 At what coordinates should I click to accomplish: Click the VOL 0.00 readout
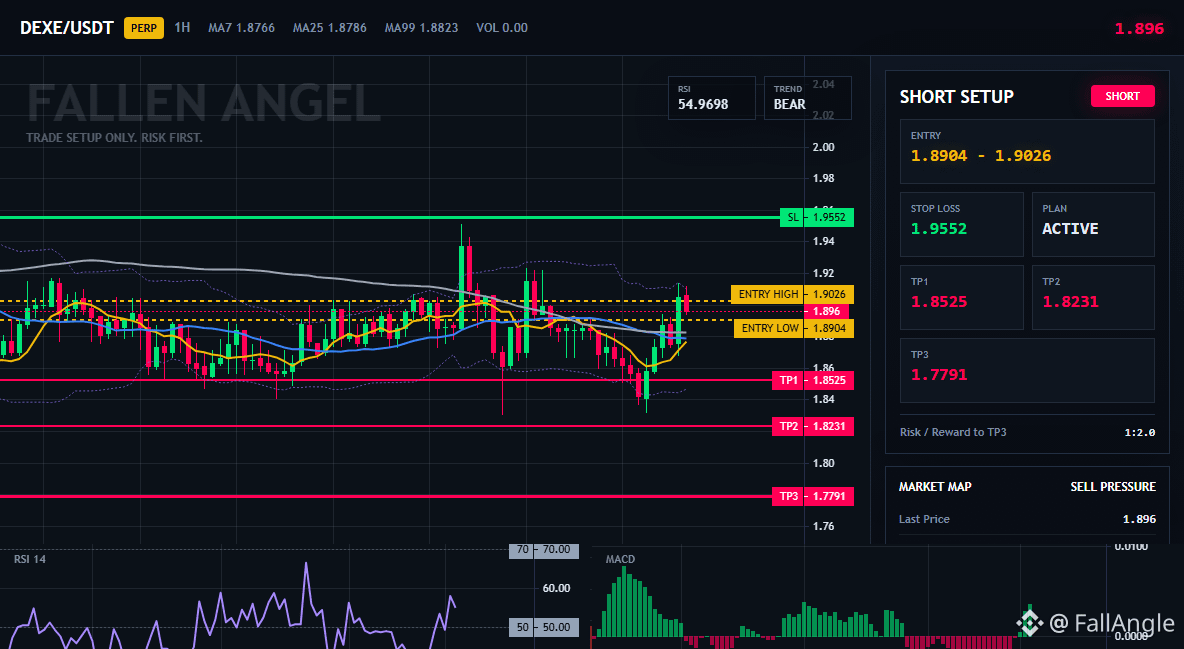[501, 28]
